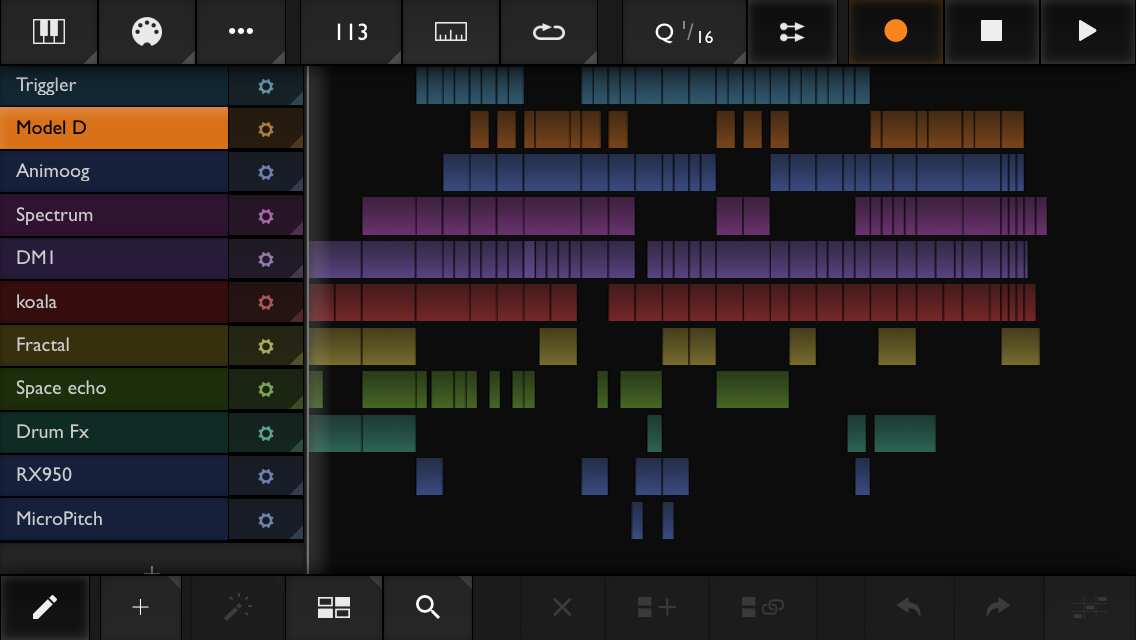Open Model D track settings gear
Image resolution: width=1136 pixels, height=640 pixels.
(x=266, y=129)
